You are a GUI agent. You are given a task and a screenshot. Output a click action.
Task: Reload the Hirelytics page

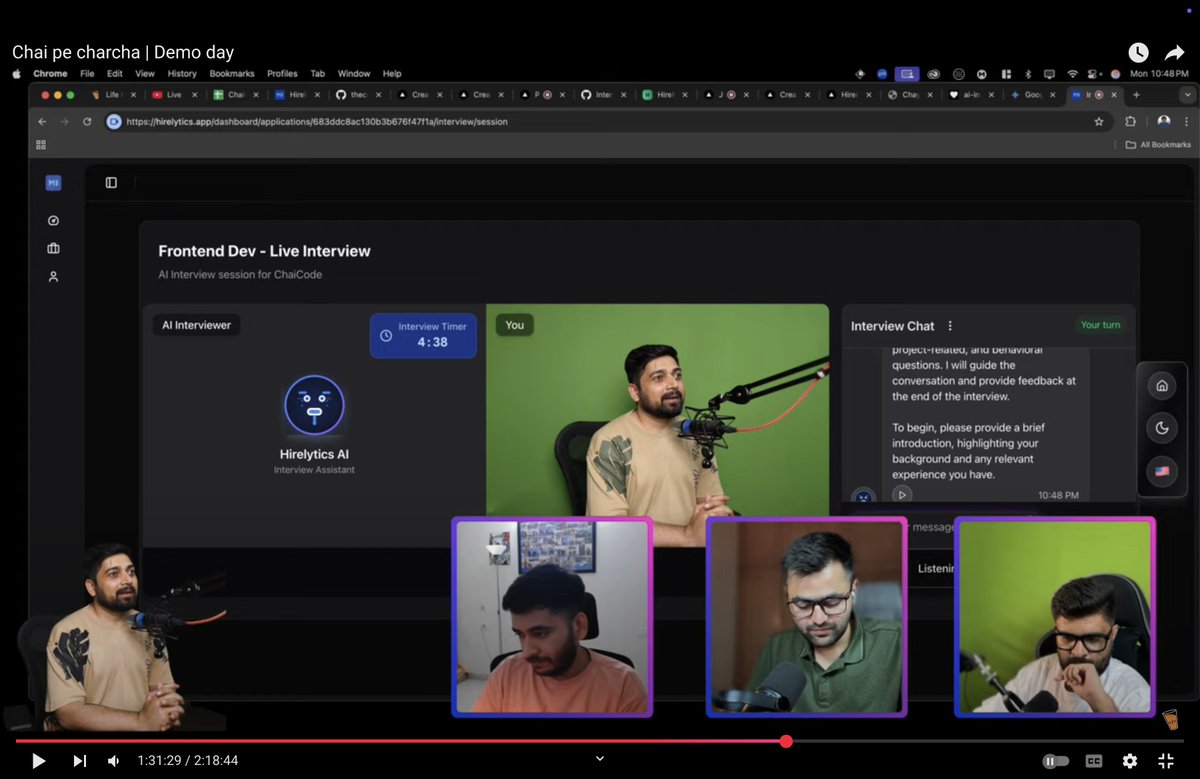pyautogui.click(x=87, y=121)
